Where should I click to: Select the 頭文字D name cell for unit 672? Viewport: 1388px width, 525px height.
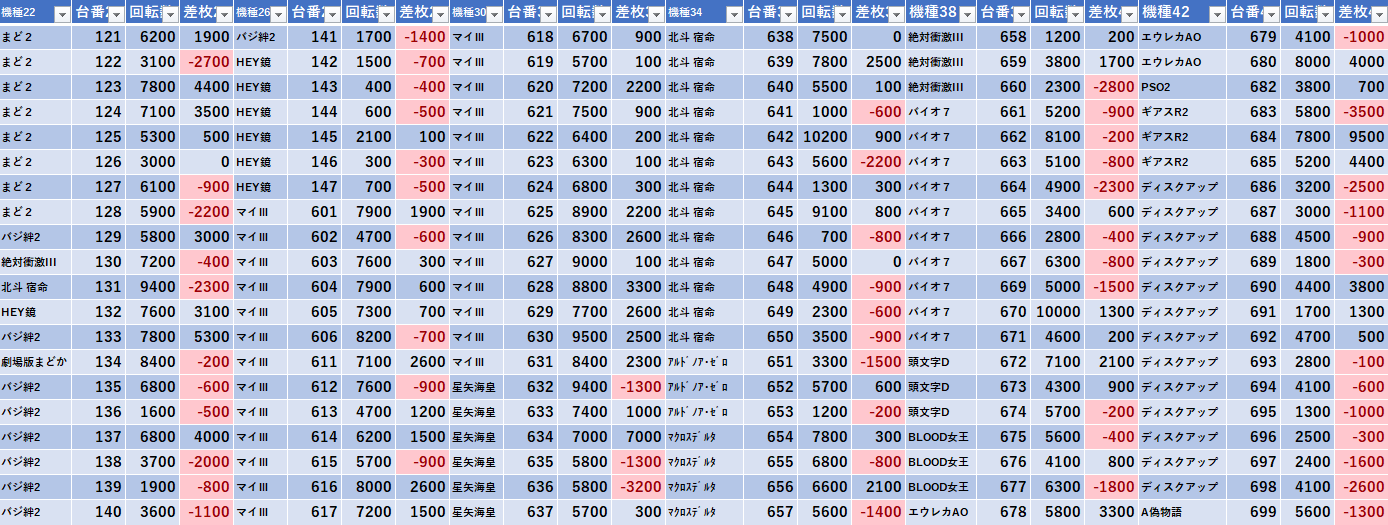point(942,362)
